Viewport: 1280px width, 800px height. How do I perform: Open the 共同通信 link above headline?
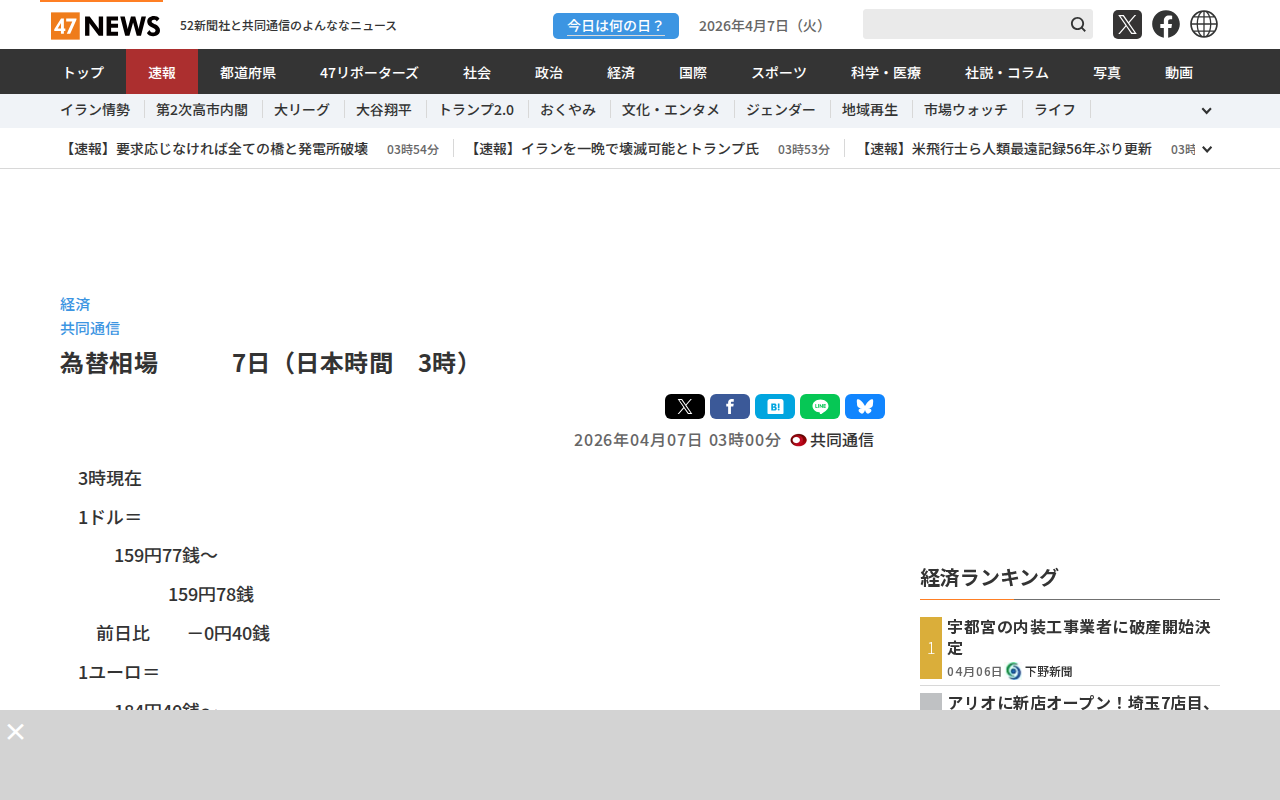pos(90,328)
